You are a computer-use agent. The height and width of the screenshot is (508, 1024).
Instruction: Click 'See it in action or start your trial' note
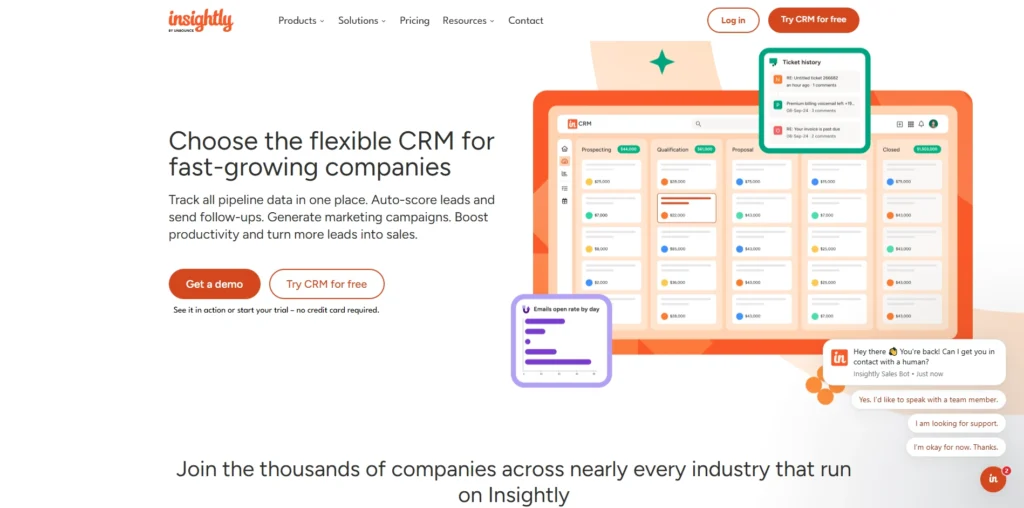point(276,310)
